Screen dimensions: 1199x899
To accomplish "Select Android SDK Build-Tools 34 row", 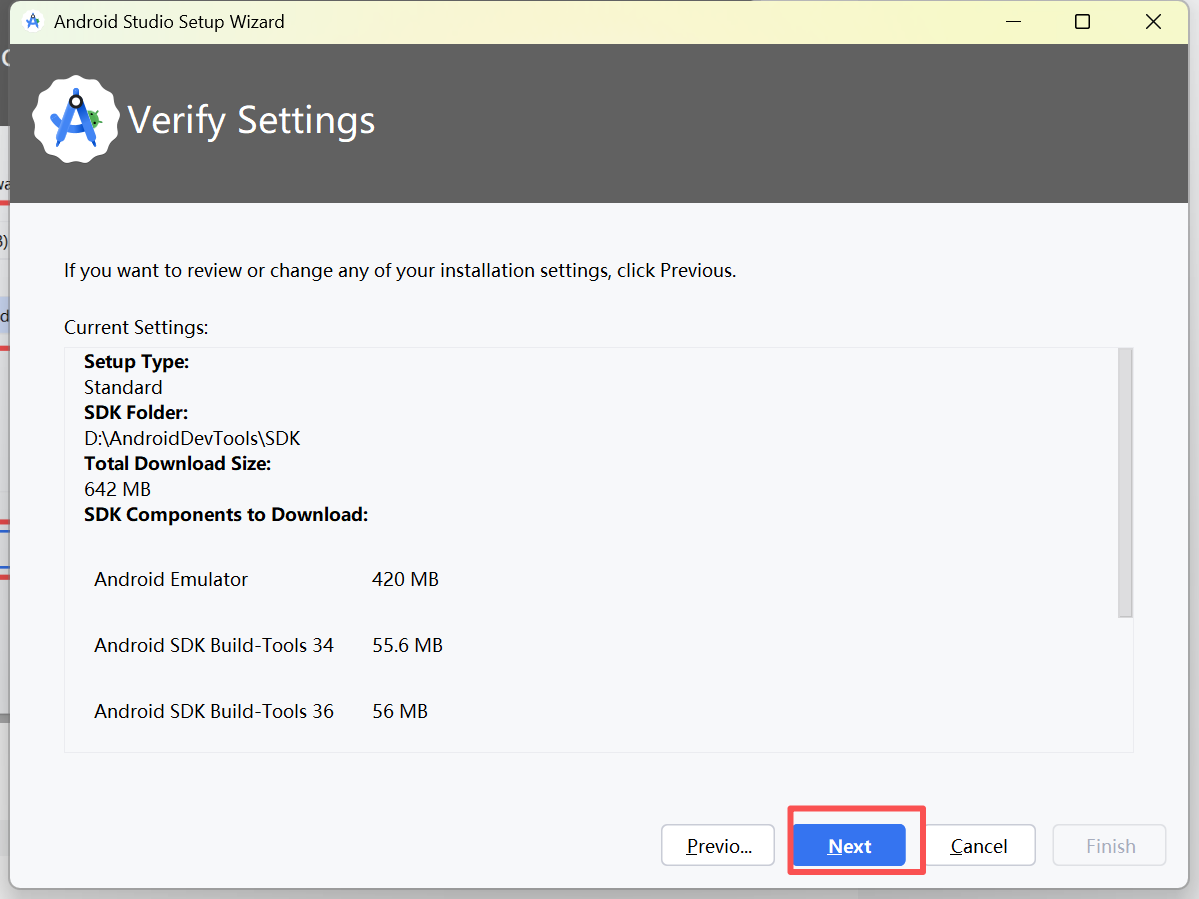I will (268, 645).
